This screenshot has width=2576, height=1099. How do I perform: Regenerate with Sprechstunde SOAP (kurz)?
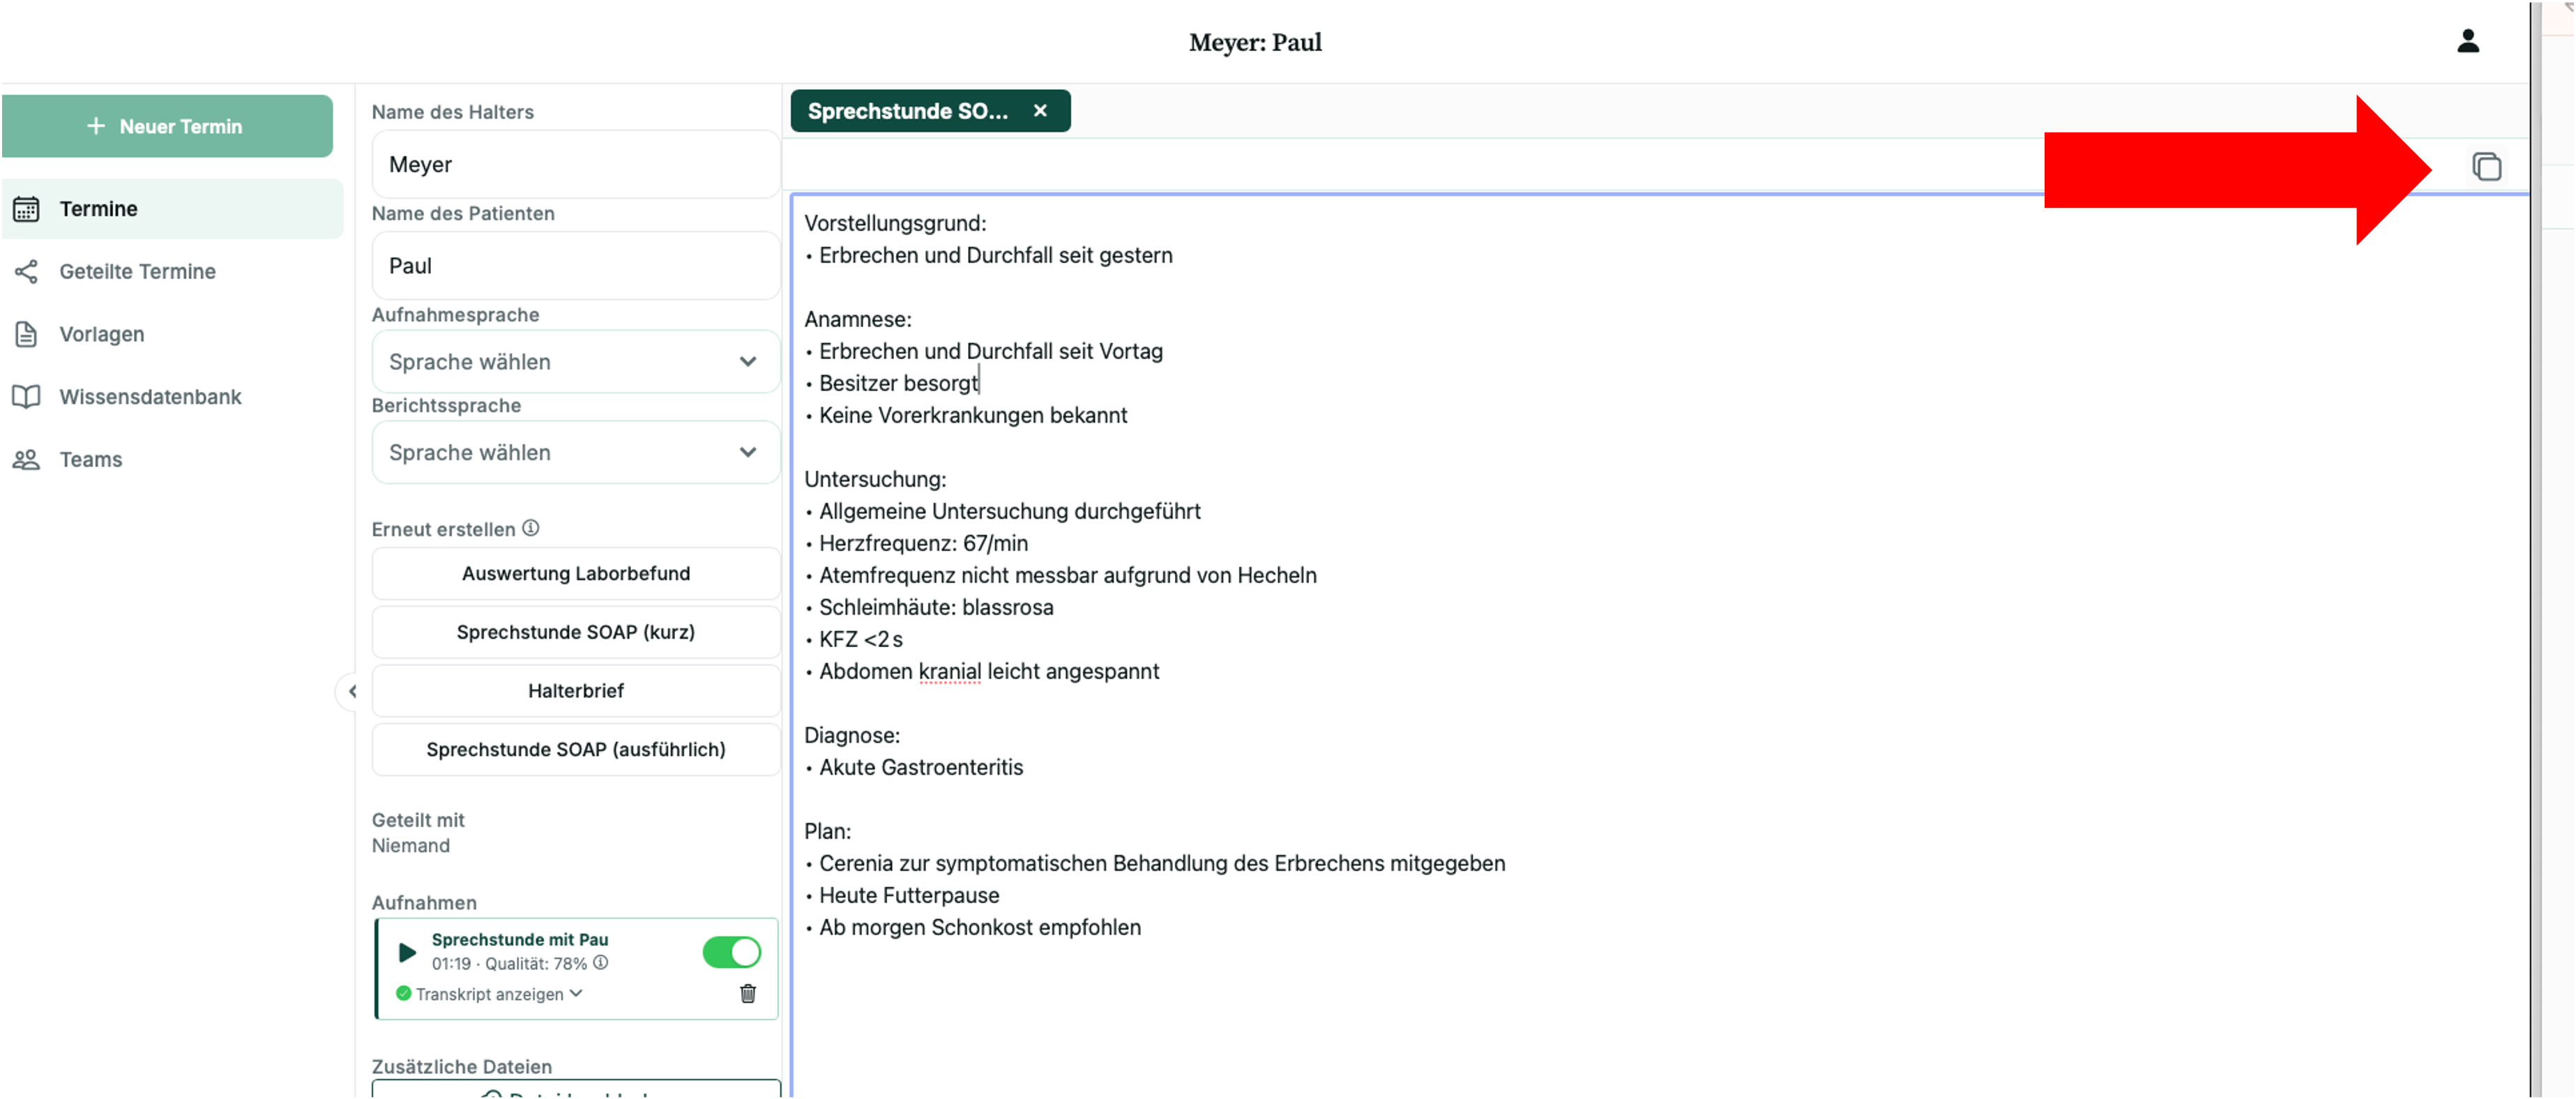click(x=575, y=632)
